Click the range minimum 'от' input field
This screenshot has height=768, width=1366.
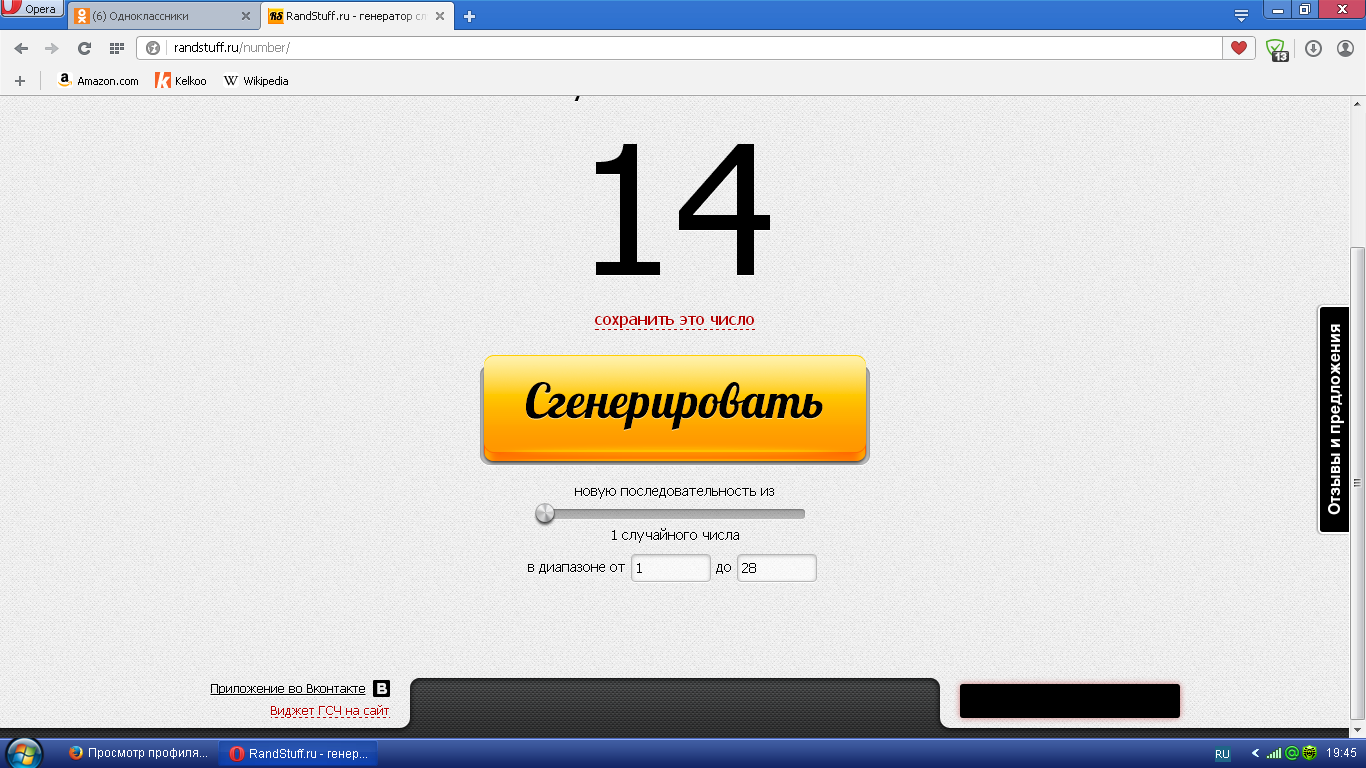point(670,568)
